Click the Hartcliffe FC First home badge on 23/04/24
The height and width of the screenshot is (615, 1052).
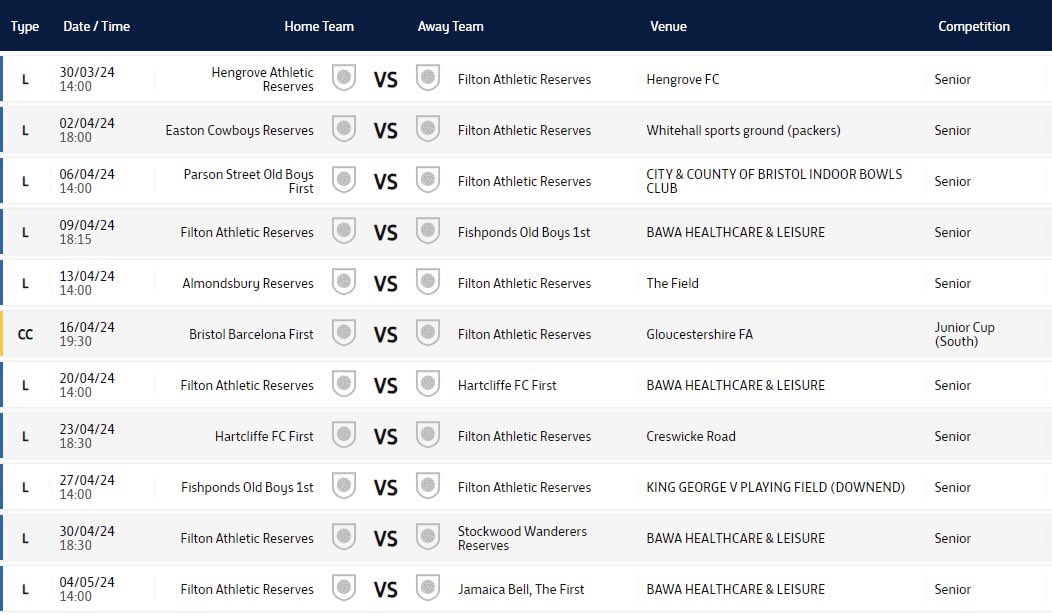point(344,435)
